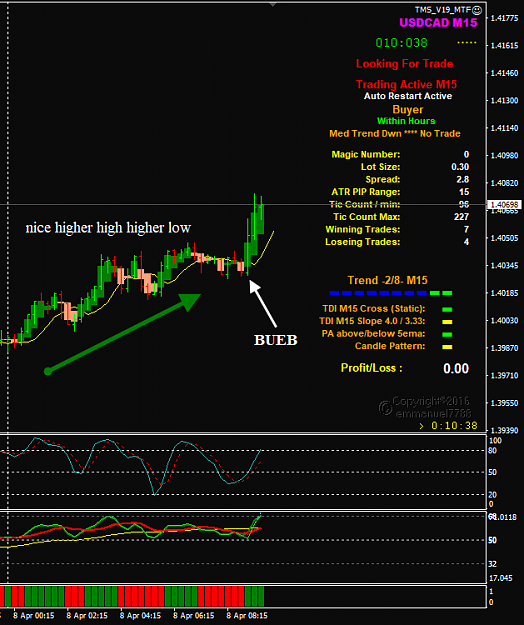This screenshot has height=625, width=524.
Task: Click the yellow dotted line beside 010:038
Action: click(x=467, y=43)
